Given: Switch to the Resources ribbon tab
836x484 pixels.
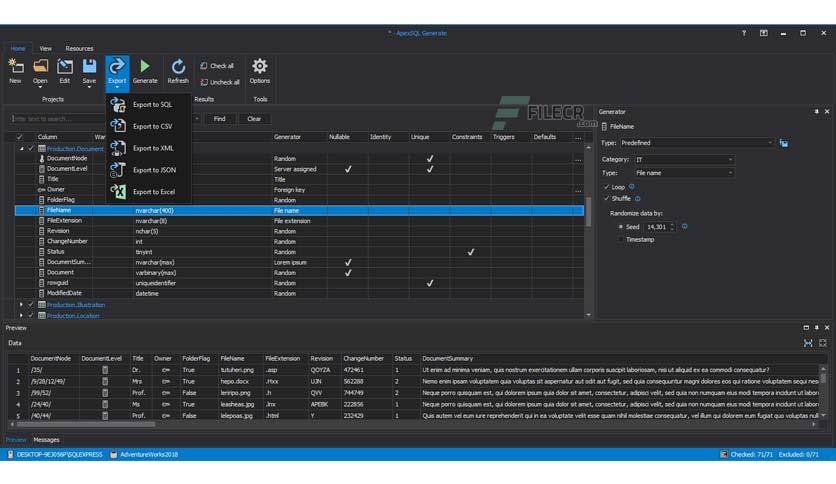Looking at the screenshot, I should click(x=79, y=49).
